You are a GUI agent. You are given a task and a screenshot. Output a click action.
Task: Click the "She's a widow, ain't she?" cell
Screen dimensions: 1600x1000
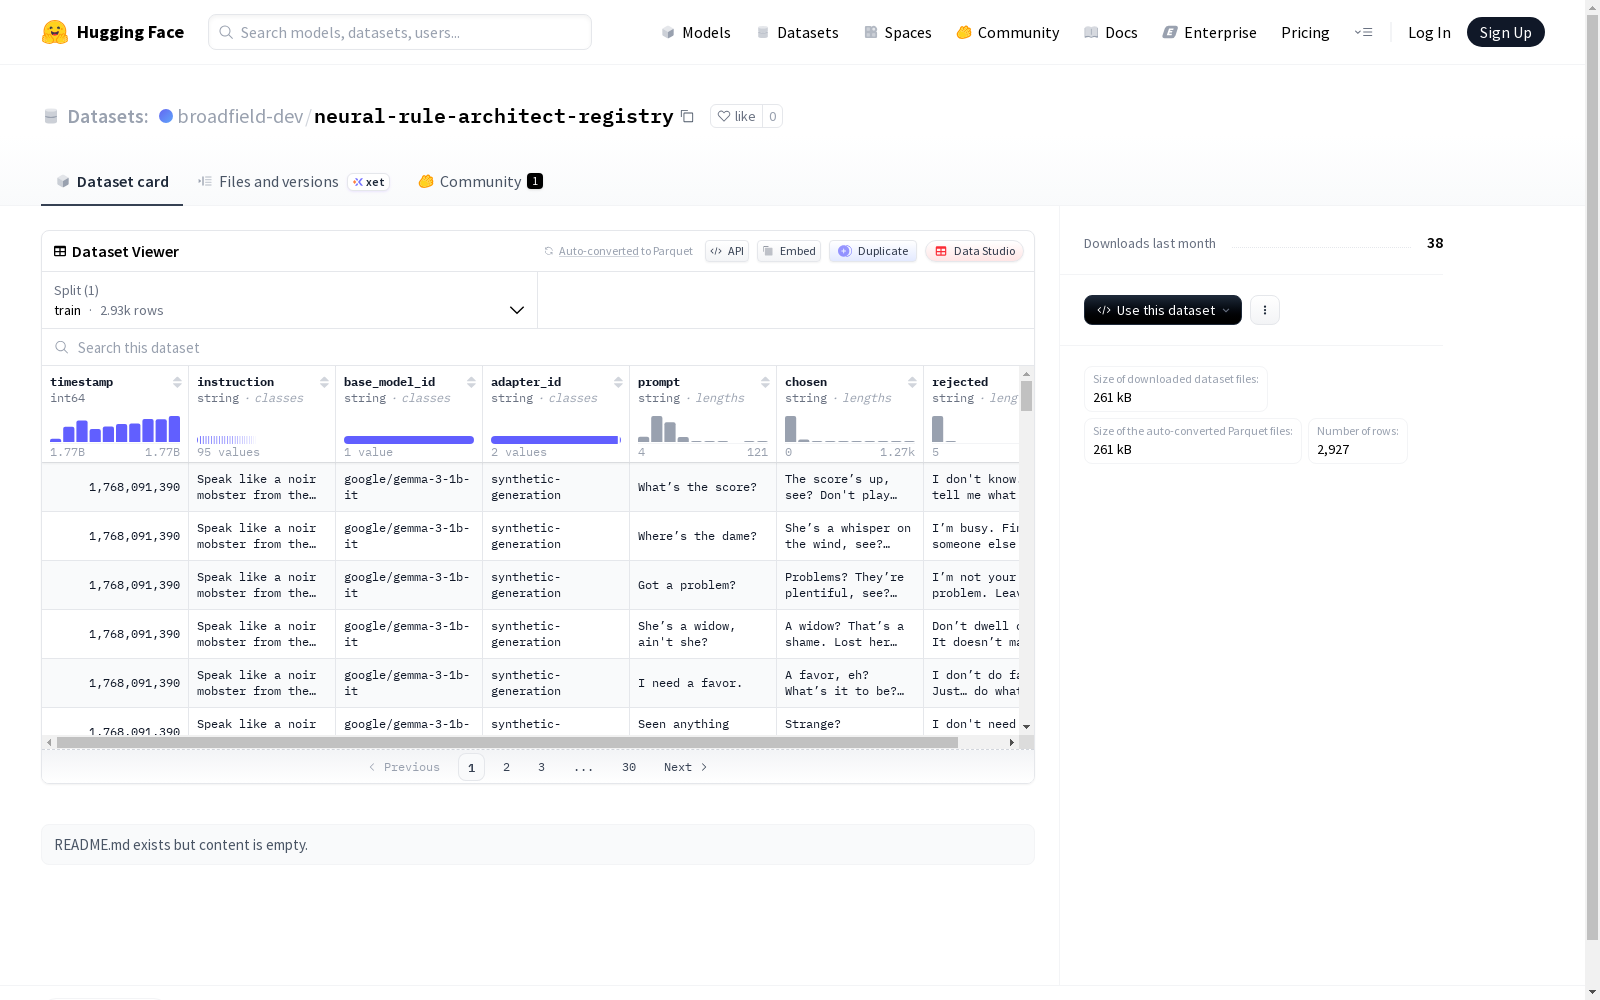703,634
